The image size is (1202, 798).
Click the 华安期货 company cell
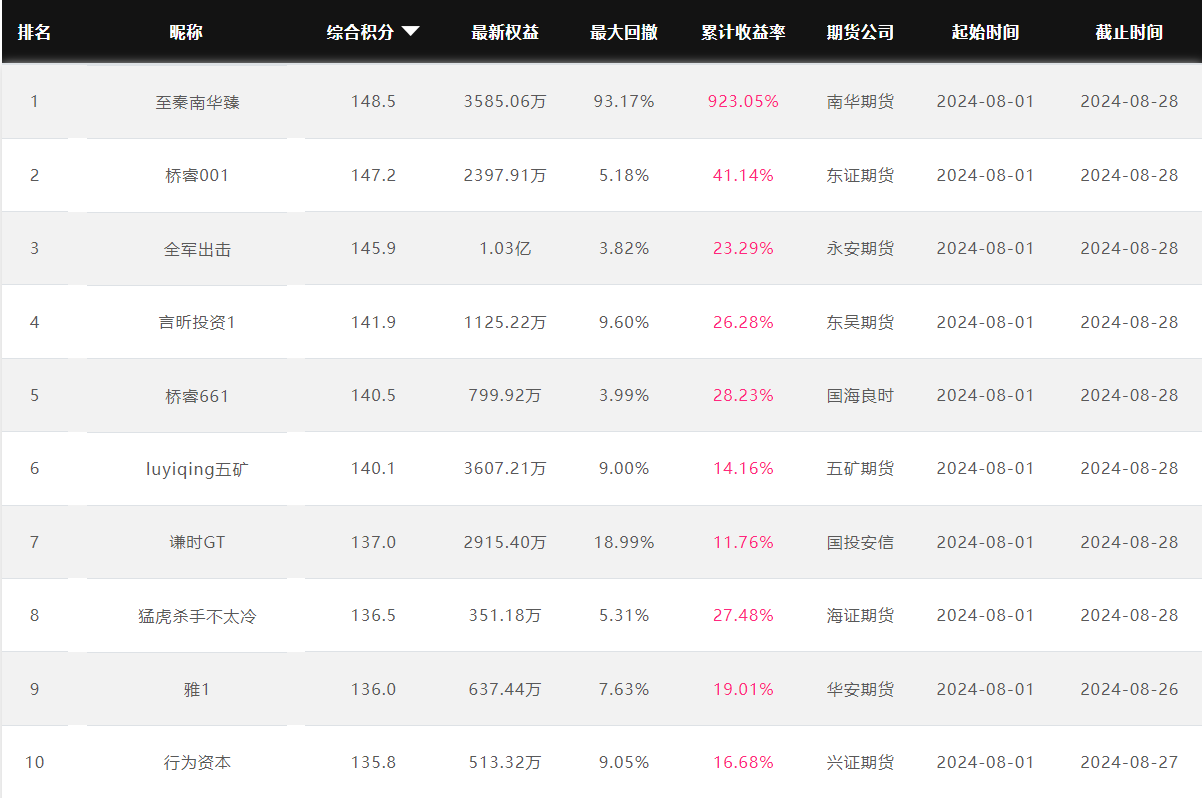pos(860,689)
